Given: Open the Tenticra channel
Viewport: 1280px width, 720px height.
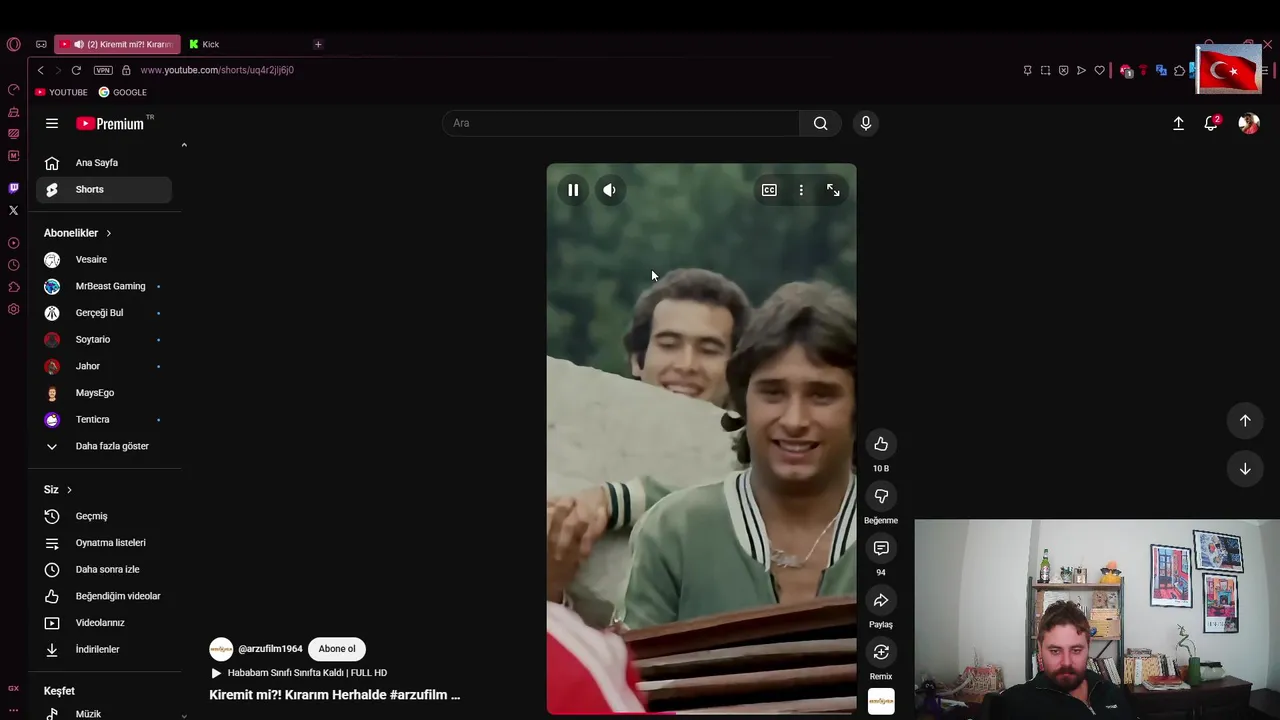Looking at the screenshot, I should 104,419.
